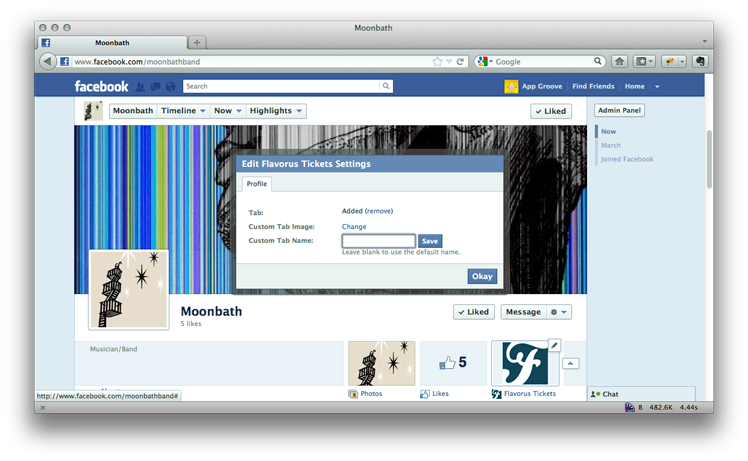Image resolution: width=748 pixels, height=461 pixels.
Task: Toggle top-right Liked button
Action: tap(551, 111)
